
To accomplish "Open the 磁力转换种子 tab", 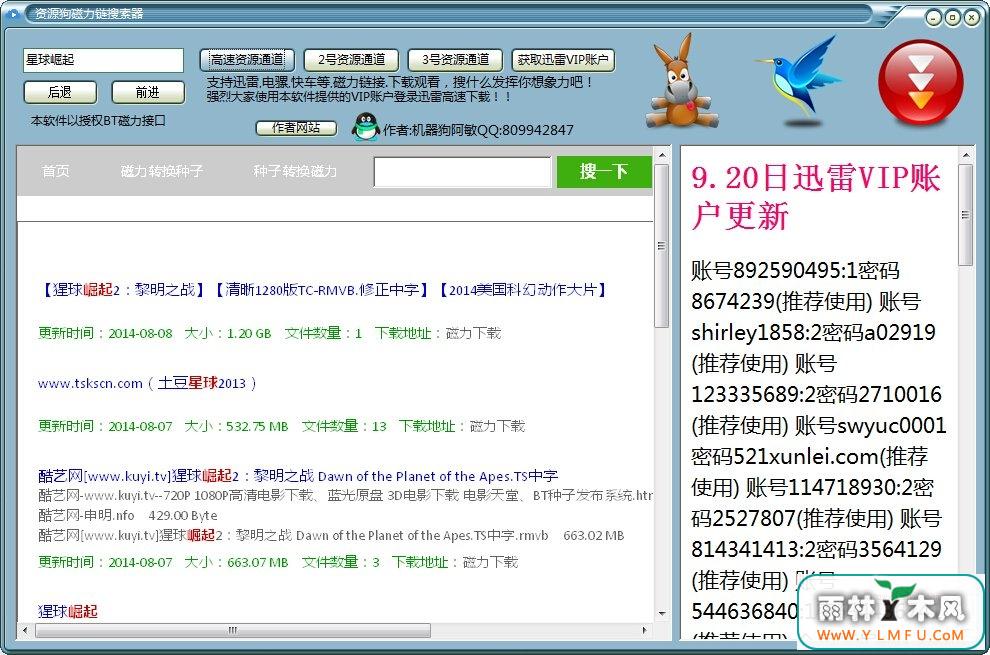I will (162, 171).
